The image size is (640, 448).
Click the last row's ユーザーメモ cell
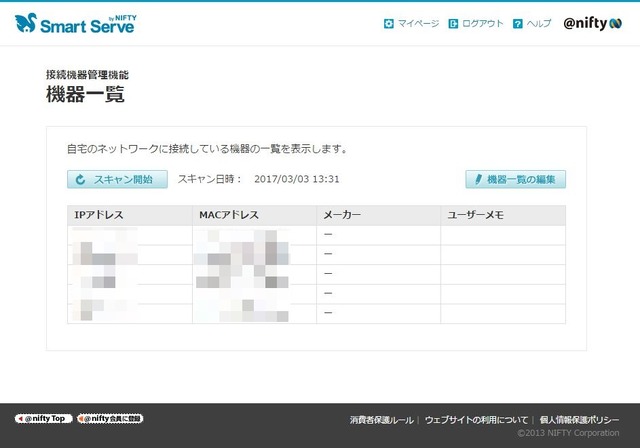pos(502,313)
